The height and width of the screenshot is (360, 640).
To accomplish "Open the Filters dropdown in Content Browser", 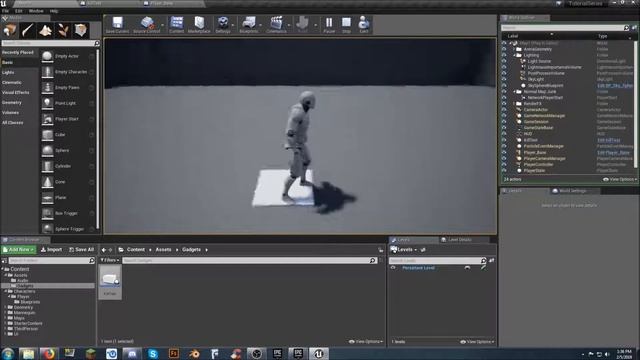I will pyautogui.click(x=110, y=260).
